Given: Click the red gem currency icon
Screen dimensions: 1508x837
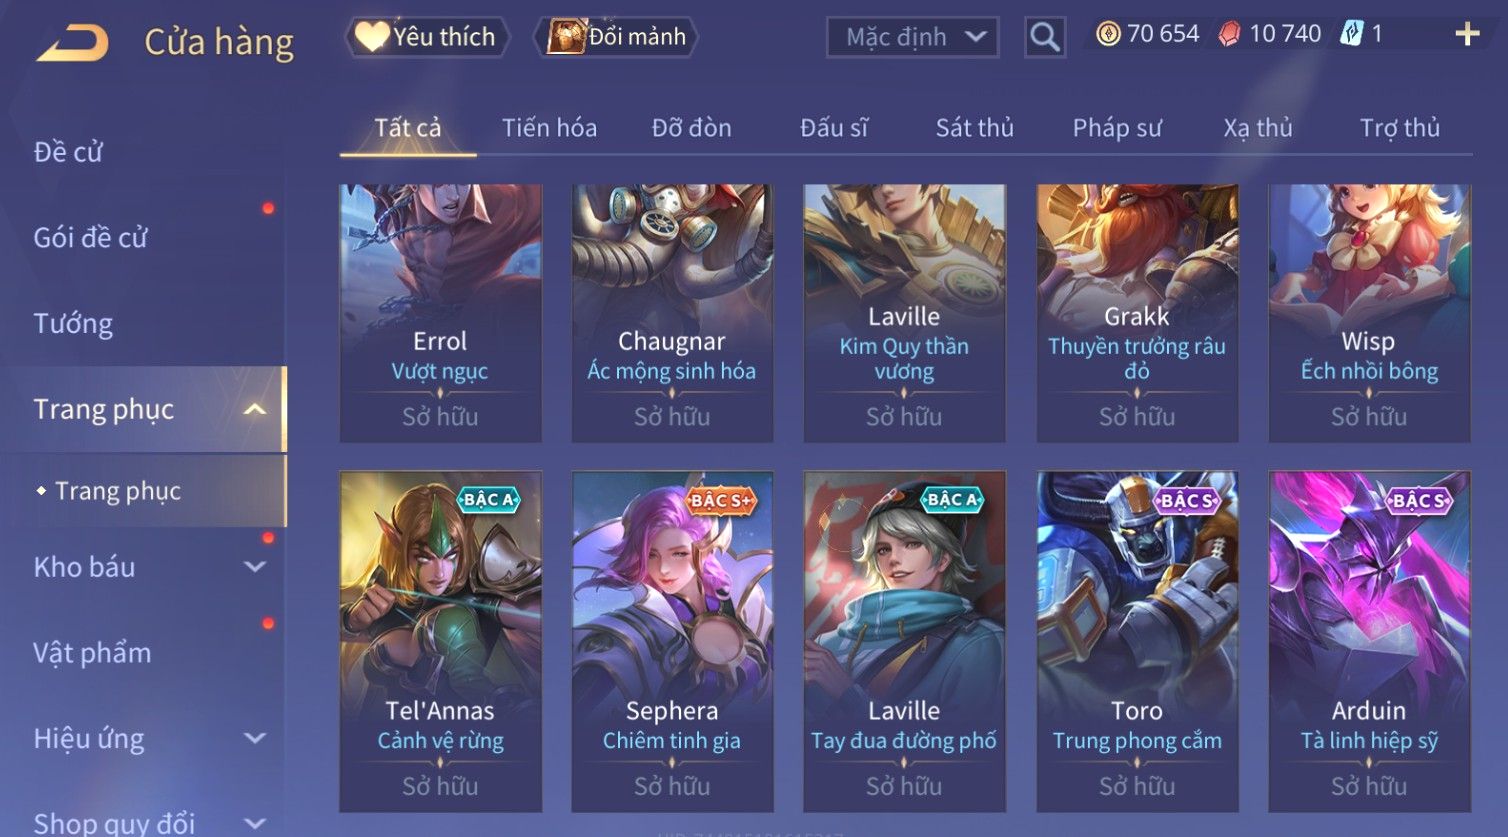Looking at the screenshot, I should click(1230, 35).
